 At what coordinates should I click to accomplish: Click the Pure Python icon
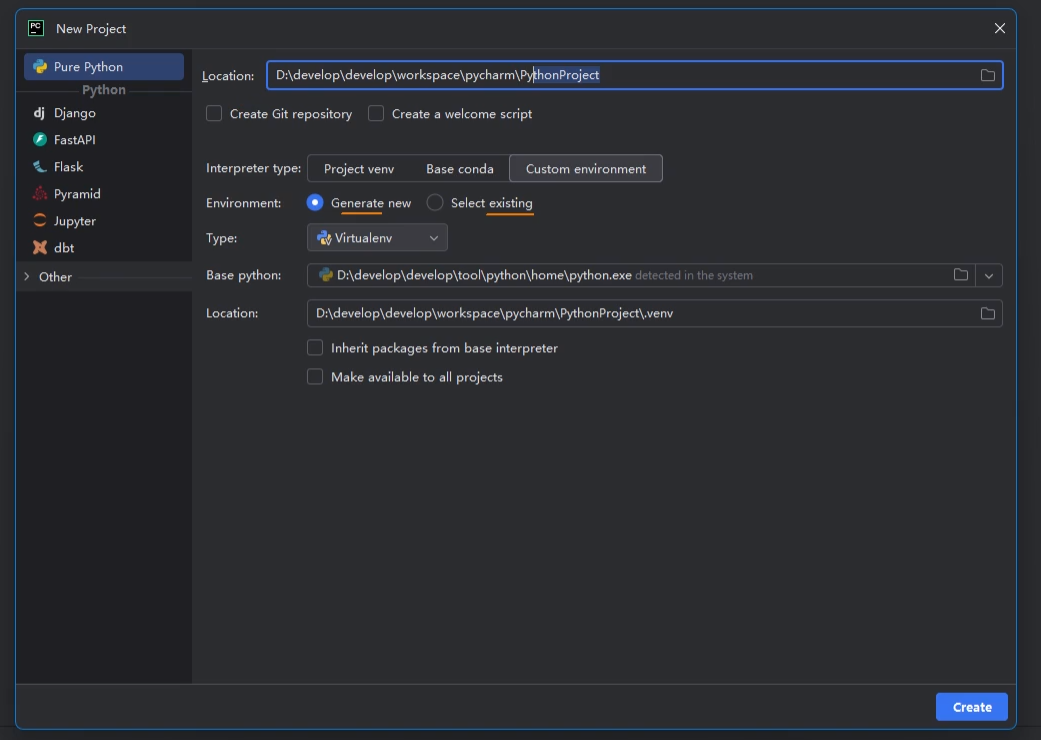pos(40,66)
